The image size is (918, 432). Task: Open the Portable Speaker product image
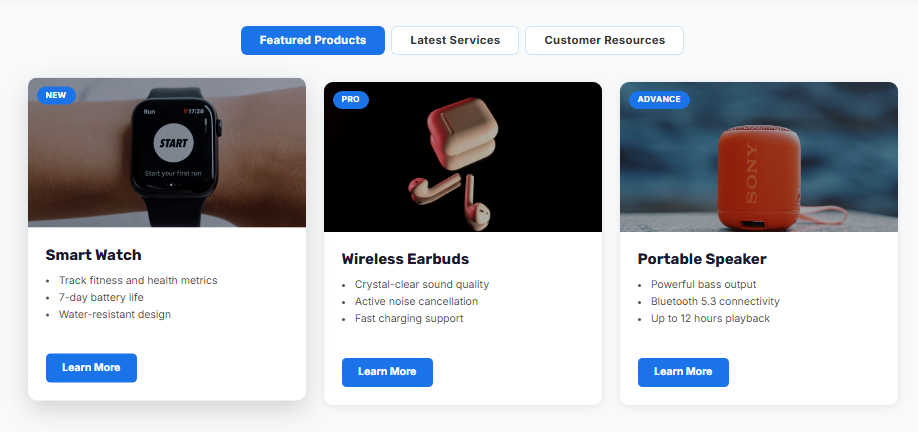(759, 157)
